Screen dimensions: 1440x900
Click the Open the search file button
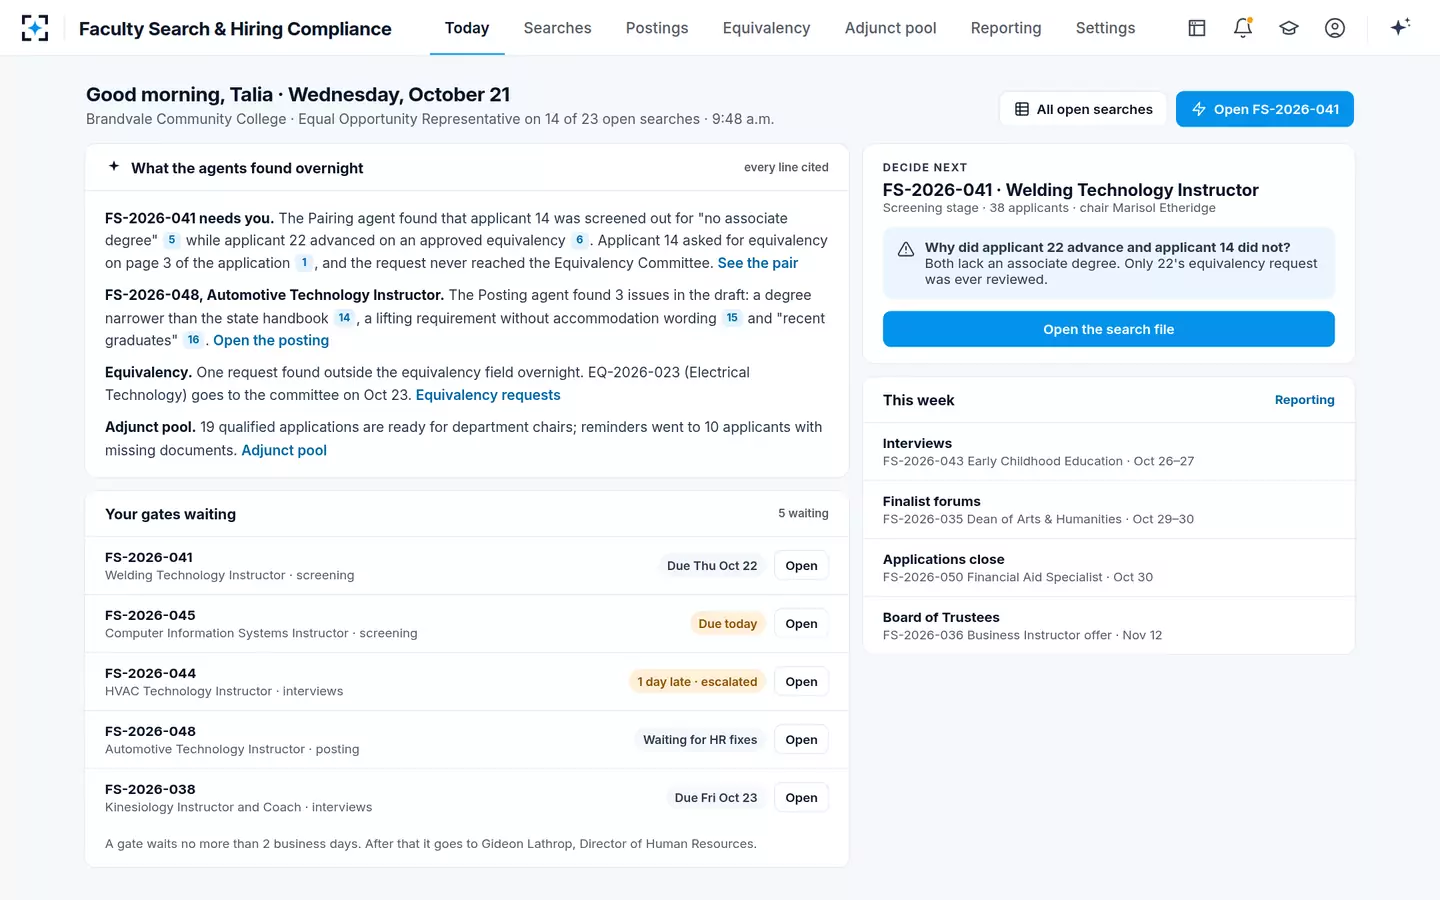pyautogui.click(x=1109, y=329)
